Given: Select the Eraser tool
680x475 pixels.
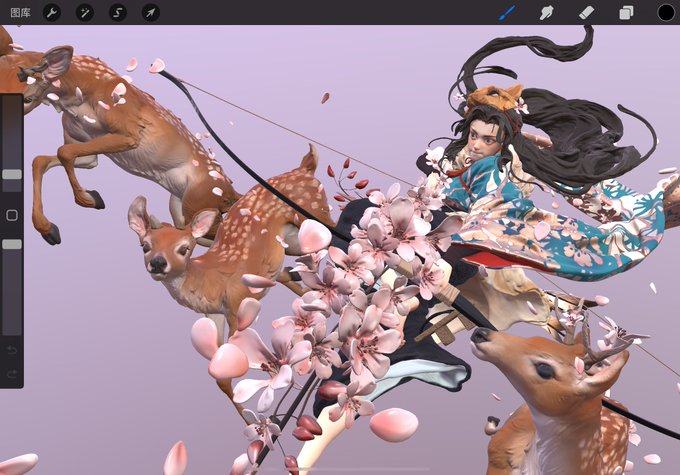Looking at the screenshot, I should [x=586, y=13].
